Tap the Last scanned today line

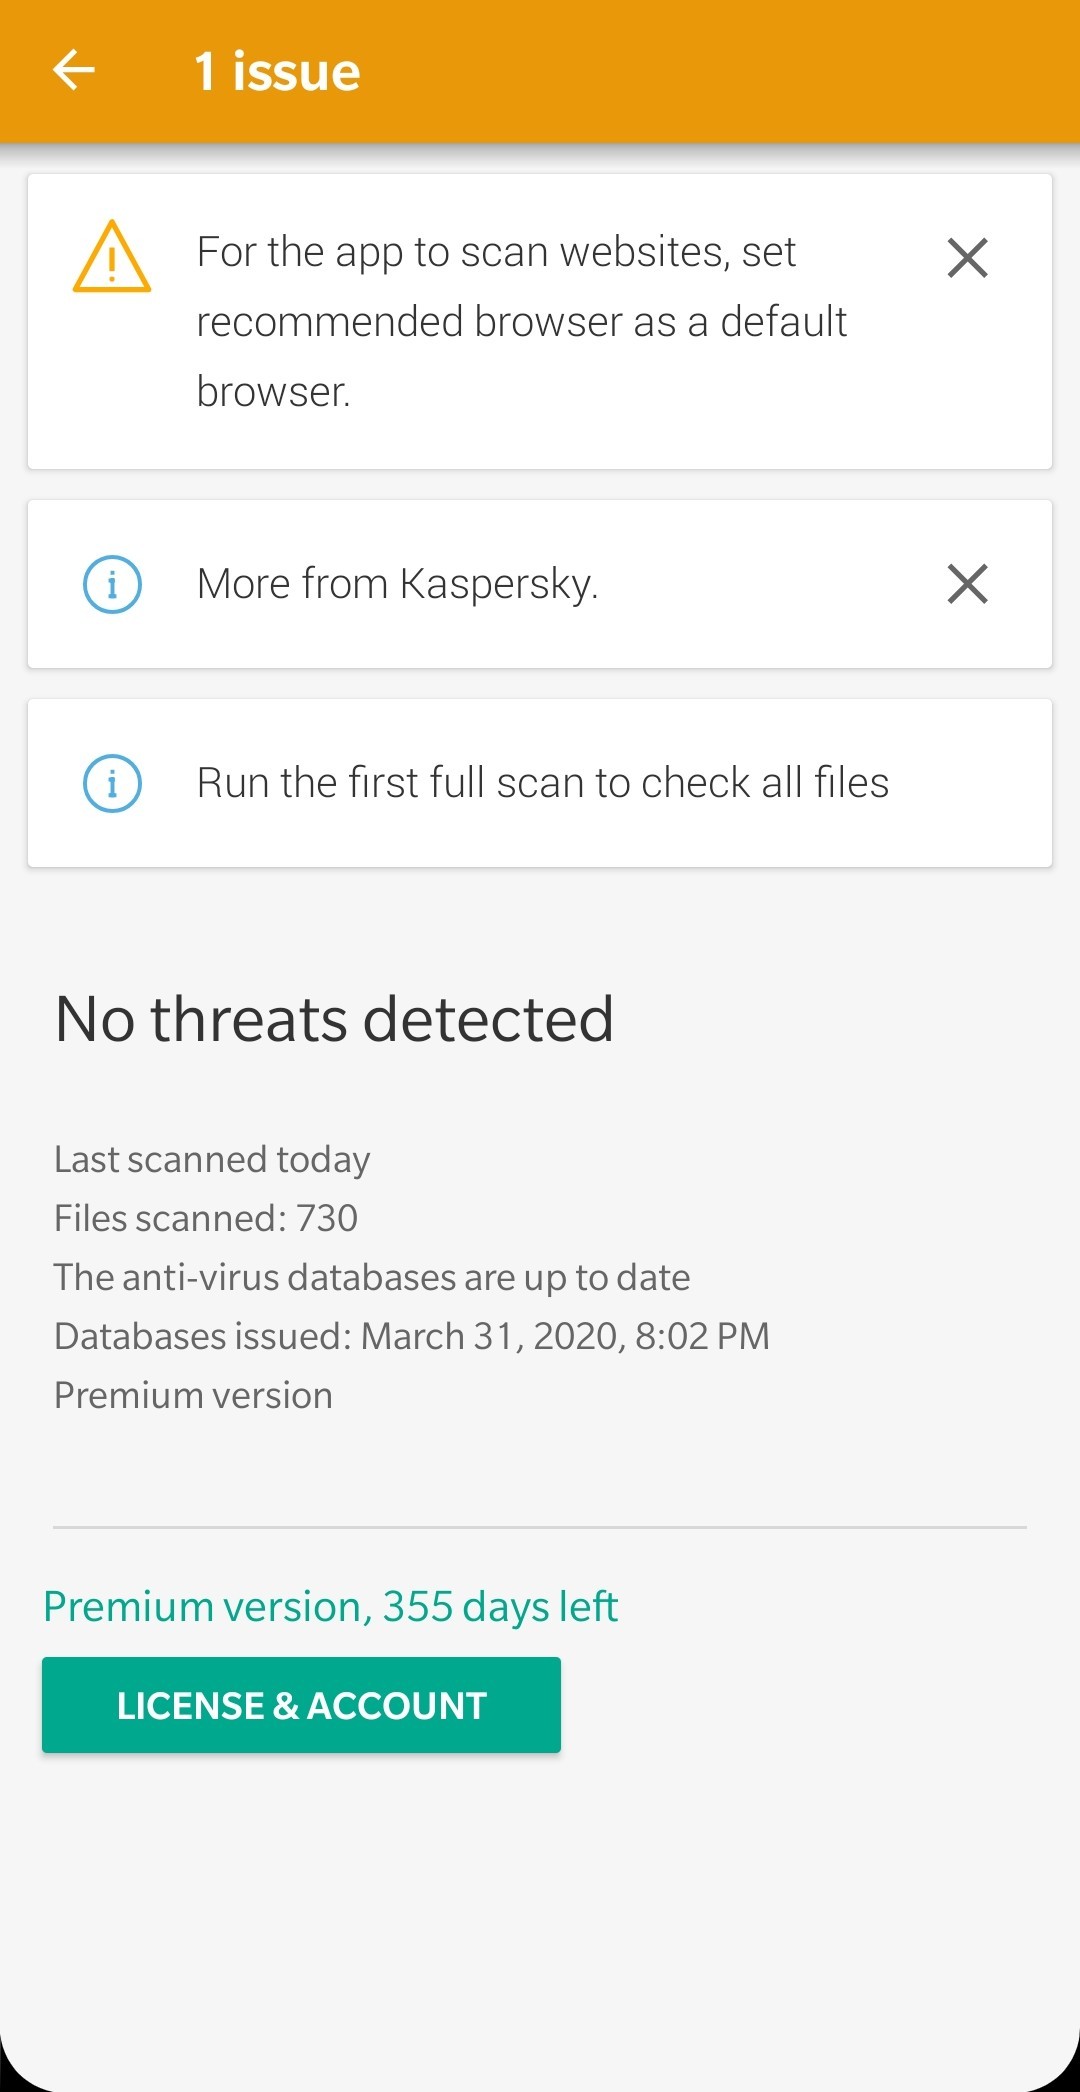coord(212,1159)
